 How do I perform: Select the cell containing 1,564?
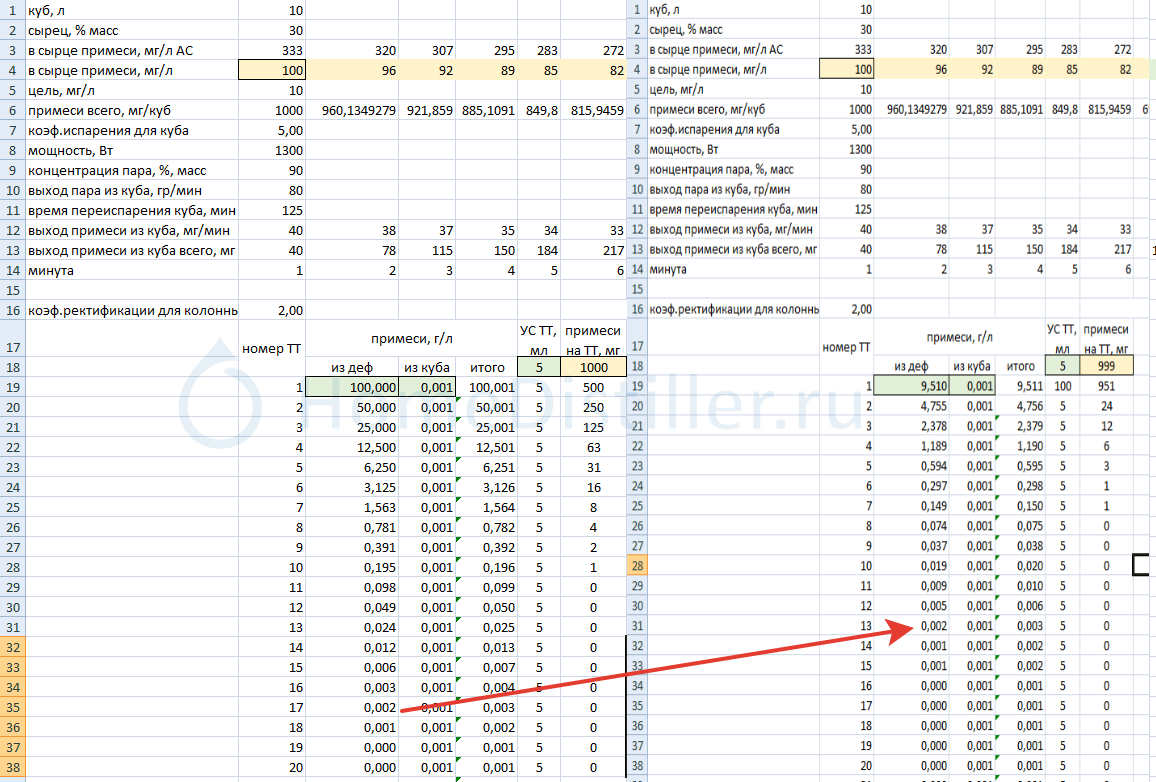click(486, 507)
